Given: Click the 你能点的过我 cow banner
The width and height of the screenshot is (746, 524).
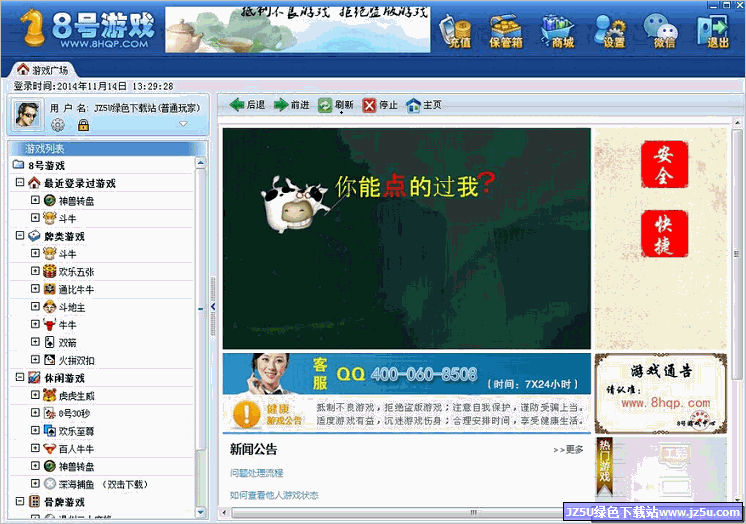Looking at the screenshot, I should pos(407,238).
